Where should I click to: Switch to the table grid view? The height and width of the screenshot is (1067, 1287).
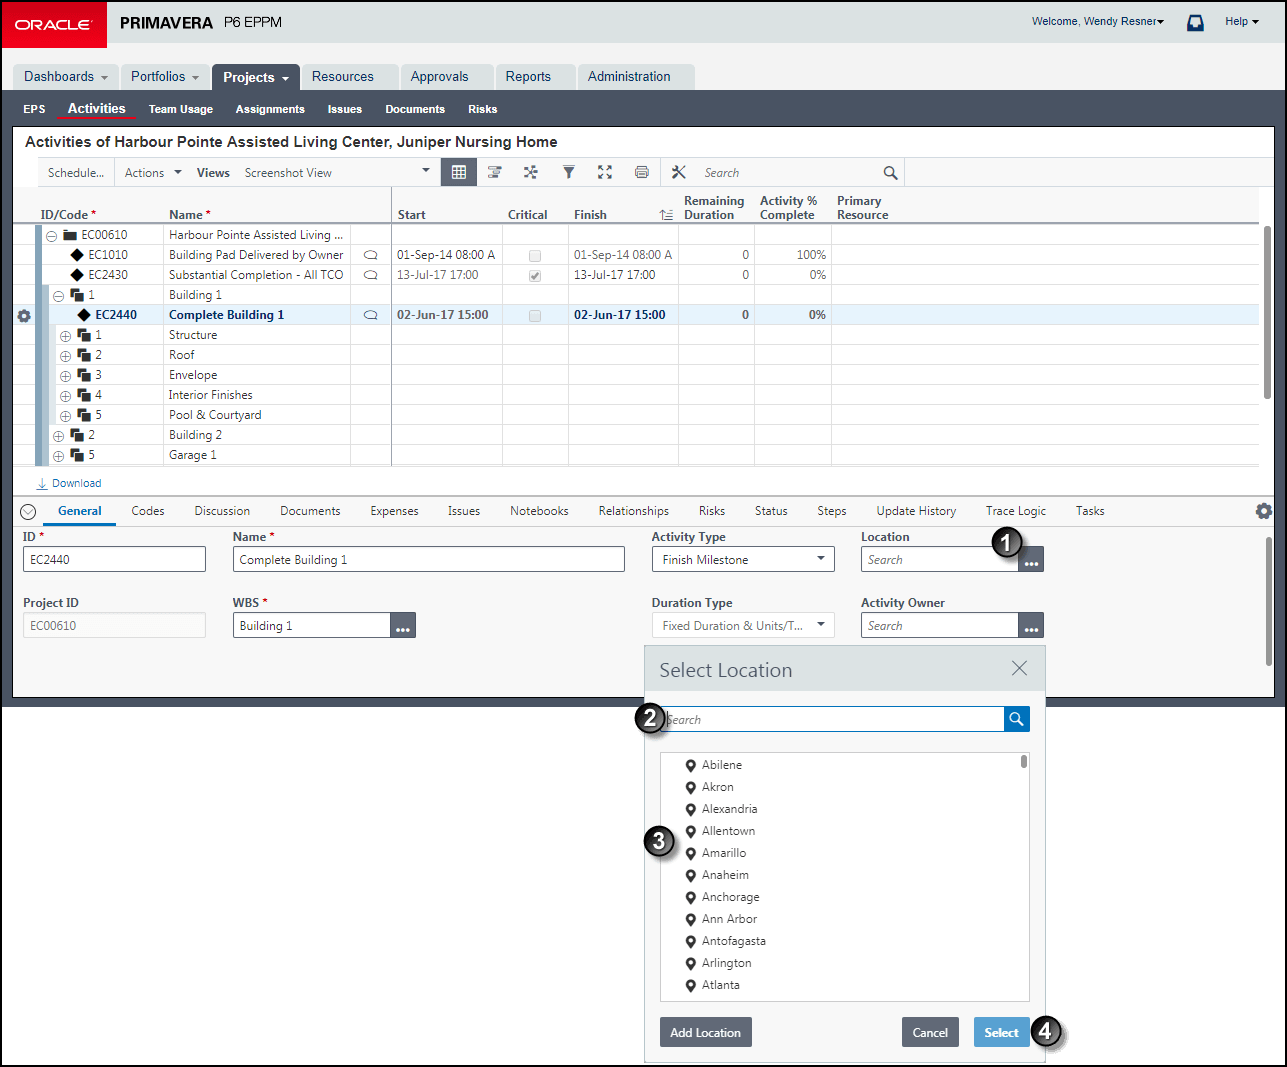point(459,172)
